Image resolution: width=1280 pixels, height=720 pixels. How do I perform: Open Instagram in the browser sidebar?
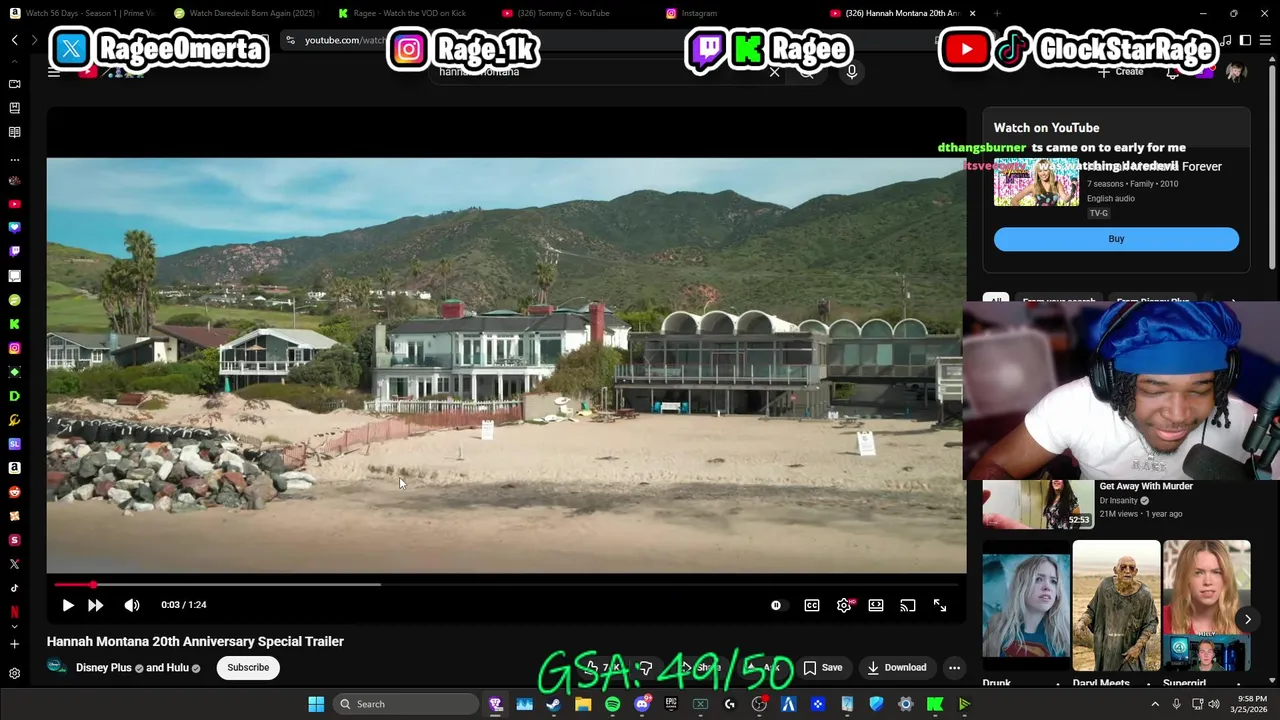tap(14, 348)
